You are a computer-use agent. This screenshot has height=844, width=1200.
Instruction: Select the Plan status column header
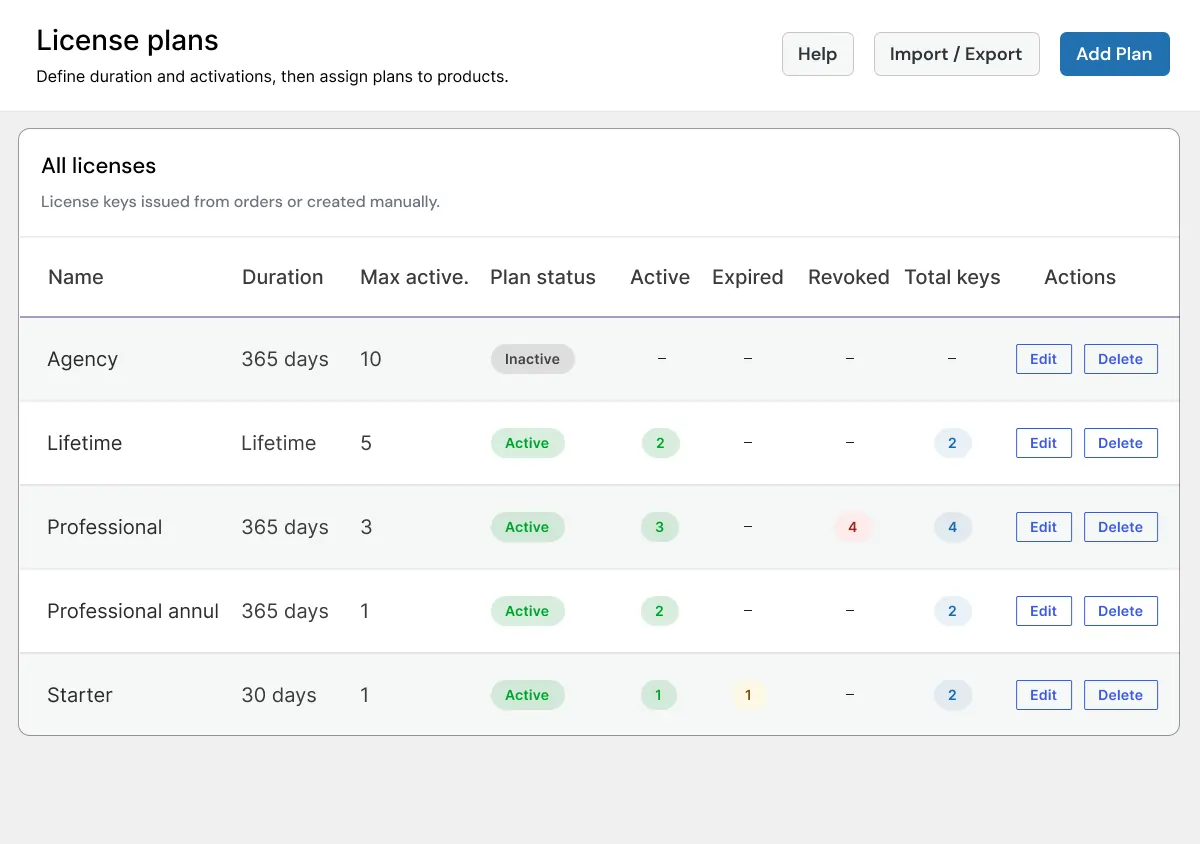(x=543, y=278)
